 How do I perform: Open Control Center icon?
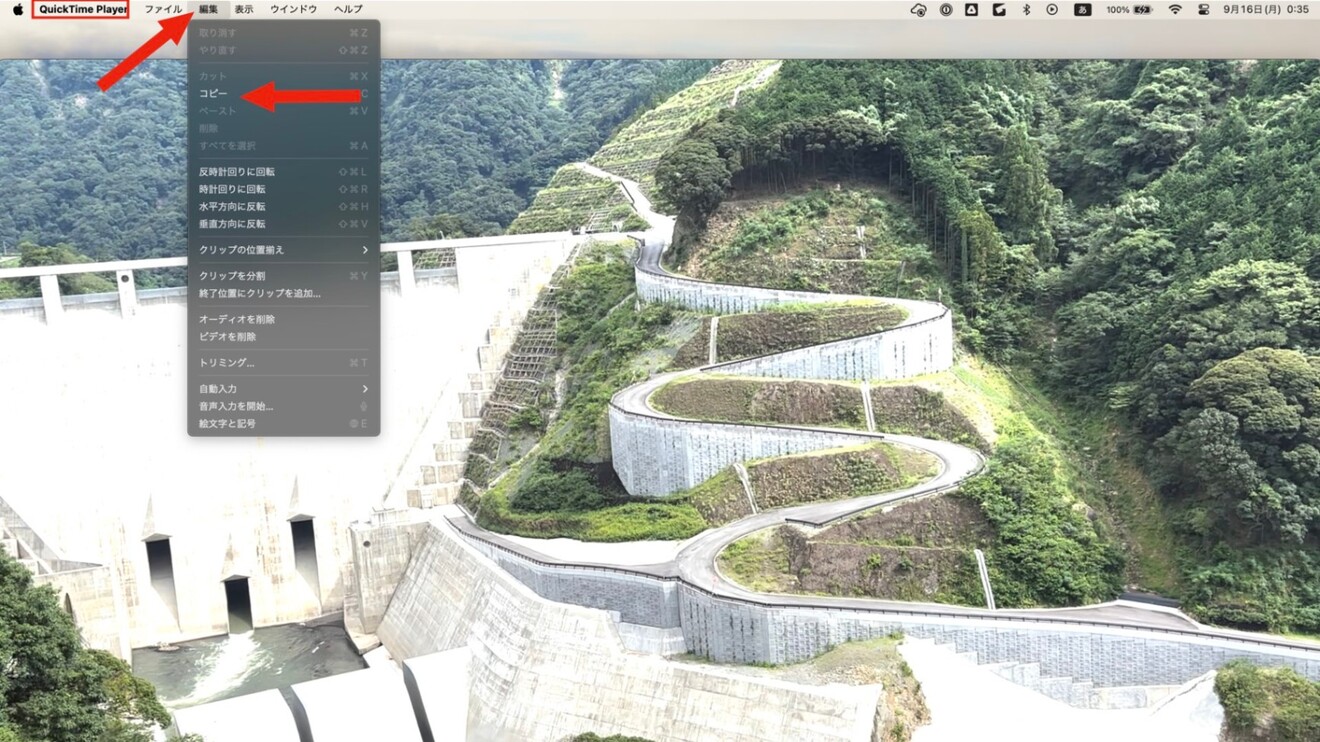tap(1203, 10)
